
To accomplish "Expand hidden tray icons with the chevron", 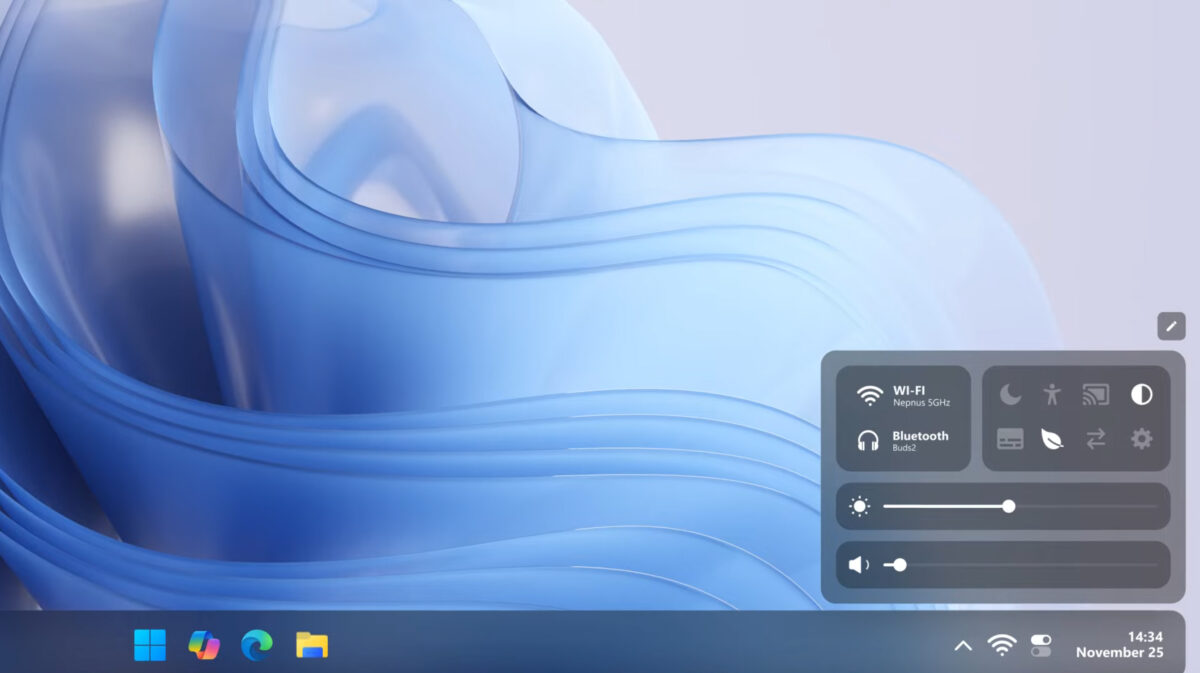I will pyautogui.click(x=963, y=646).
